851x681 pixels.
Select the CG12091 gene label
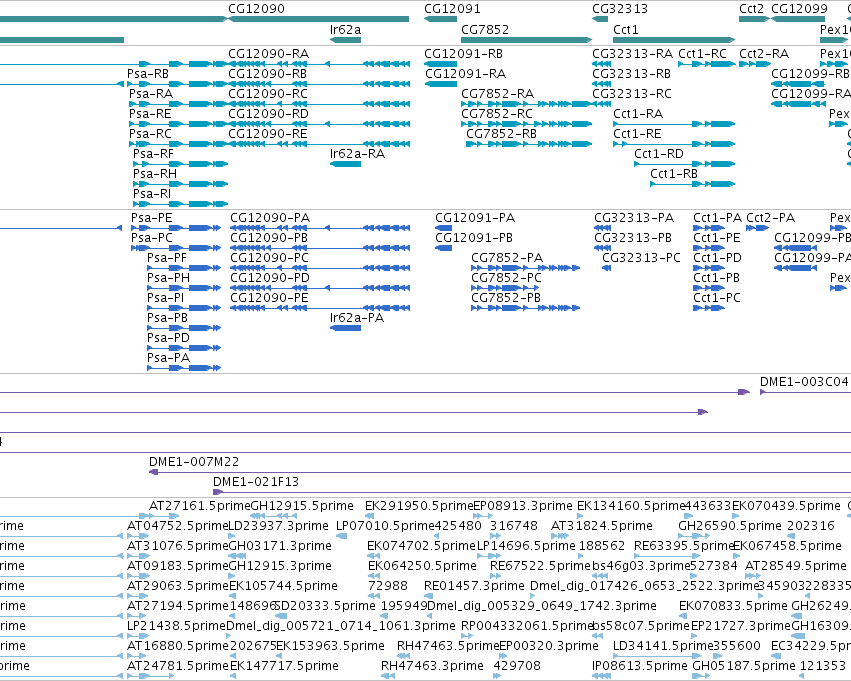point(452,9)
